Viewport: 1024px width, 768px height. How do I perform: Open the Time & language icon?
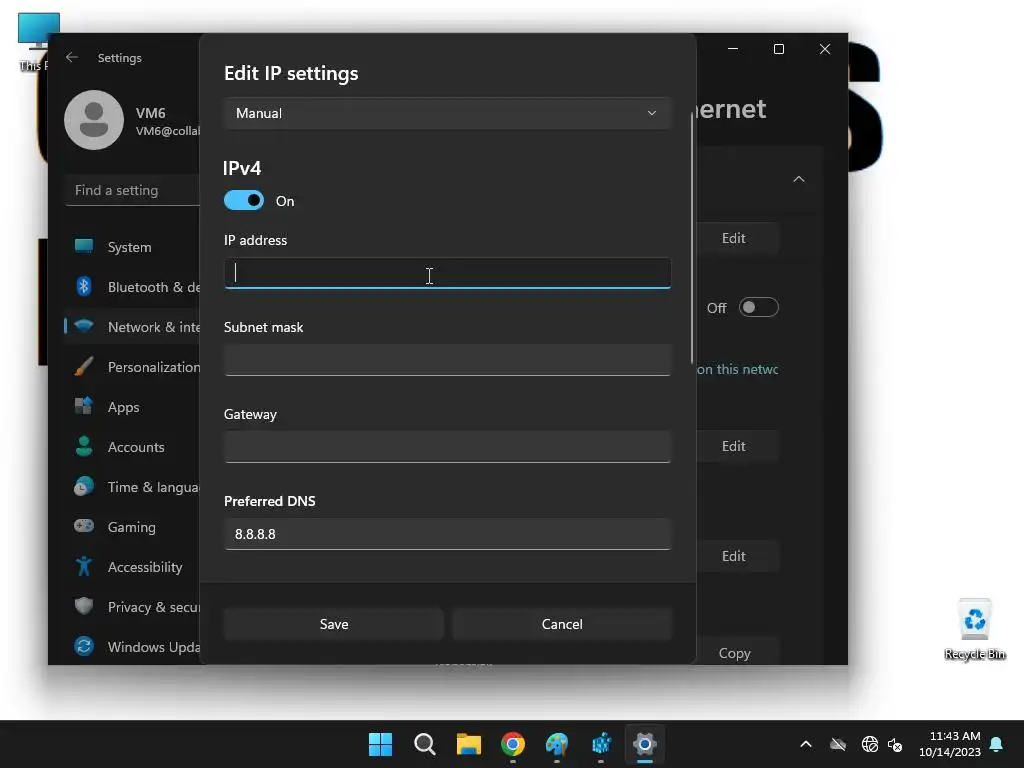point(84,487)
